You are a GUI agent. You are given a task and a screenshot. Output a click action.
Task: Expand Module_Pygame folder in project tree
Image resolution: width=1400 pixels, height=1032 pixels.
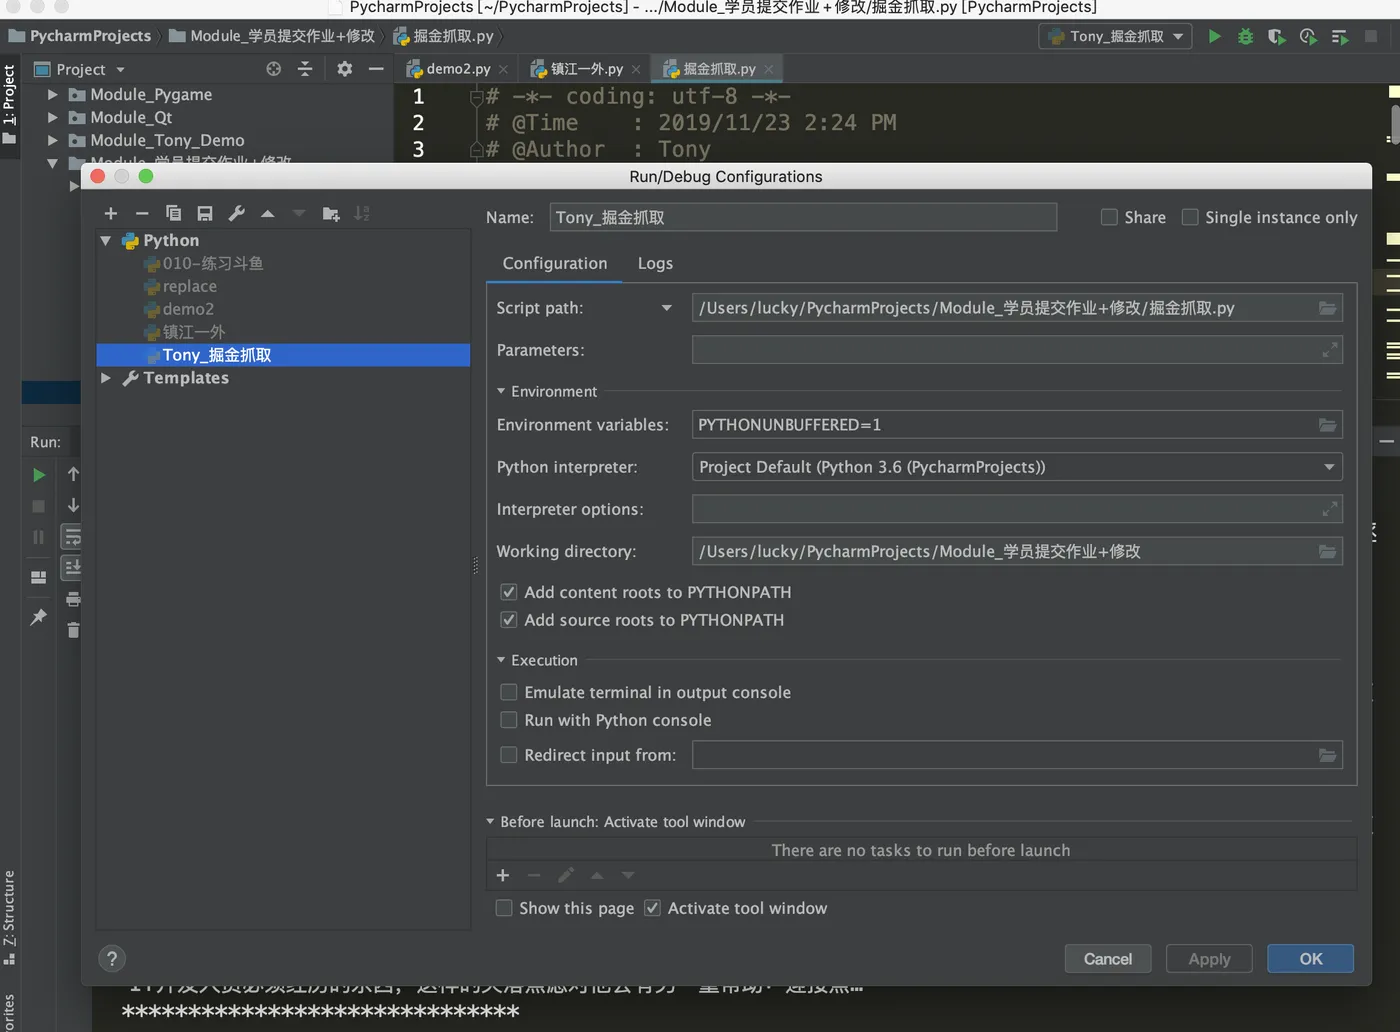[53, 95]
